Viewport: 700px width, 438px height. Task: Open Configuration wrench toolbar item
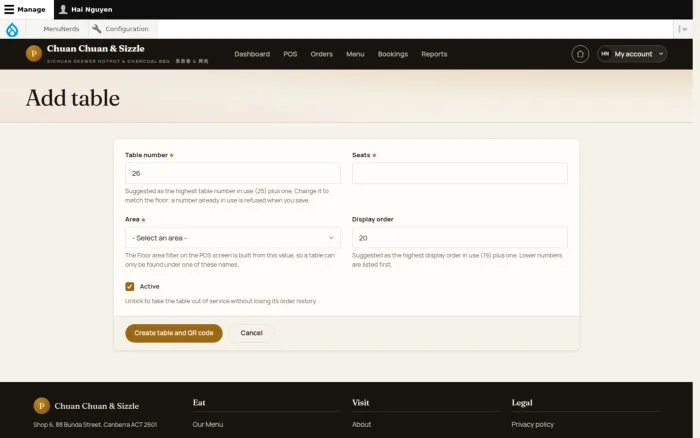[x=121, y=29]
